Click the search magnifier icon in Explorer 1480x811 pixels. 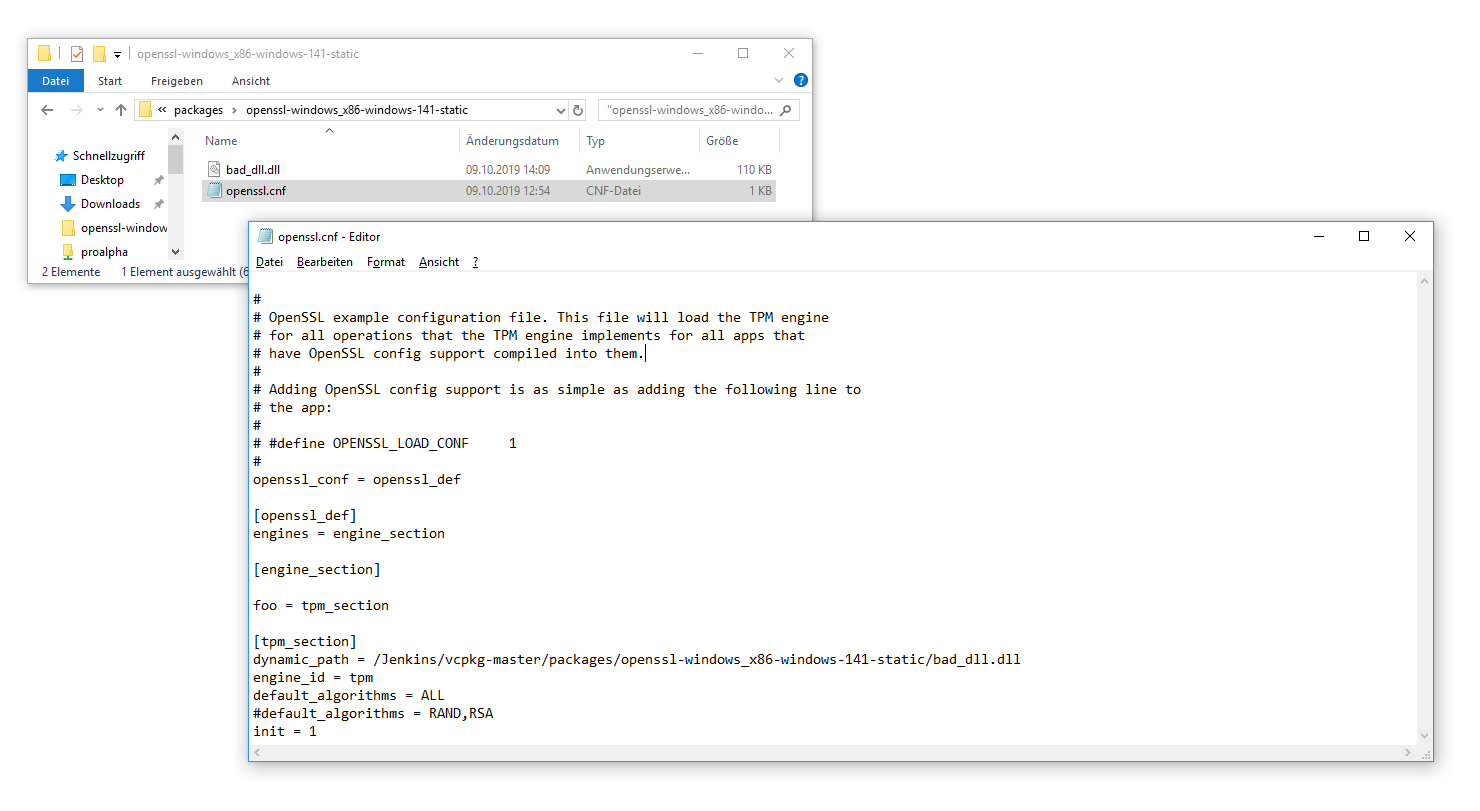786,110
